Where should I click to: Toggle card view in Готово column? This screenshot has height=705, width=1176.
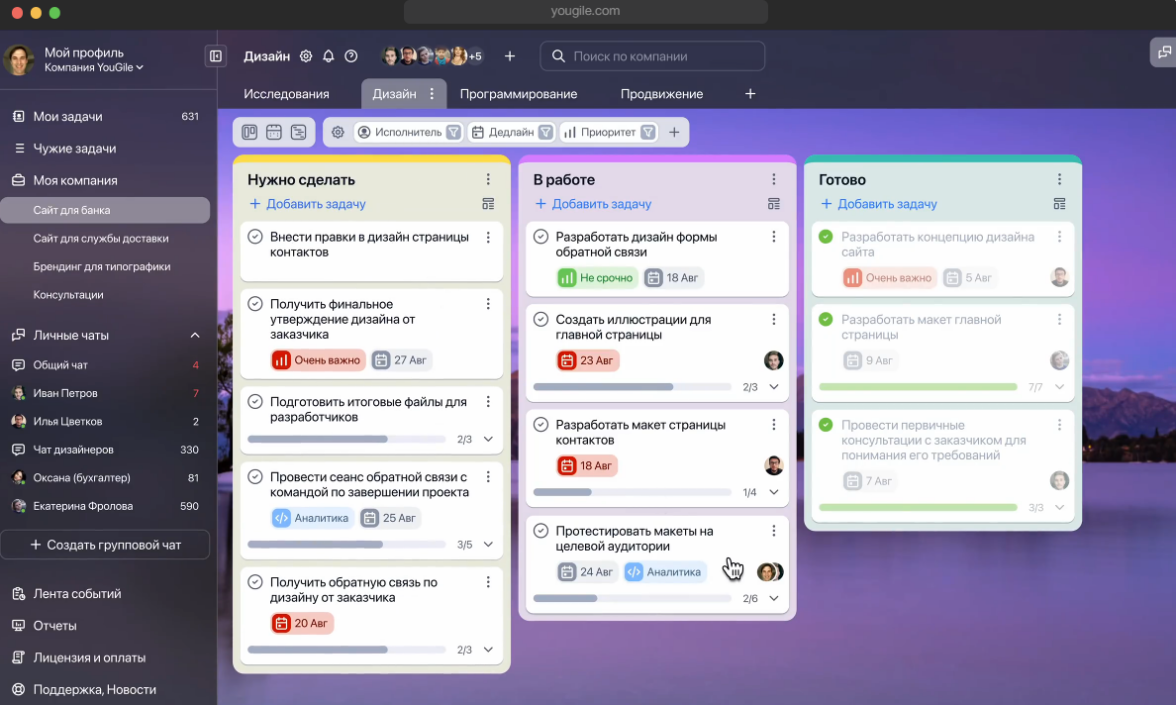coord(1060,204)
